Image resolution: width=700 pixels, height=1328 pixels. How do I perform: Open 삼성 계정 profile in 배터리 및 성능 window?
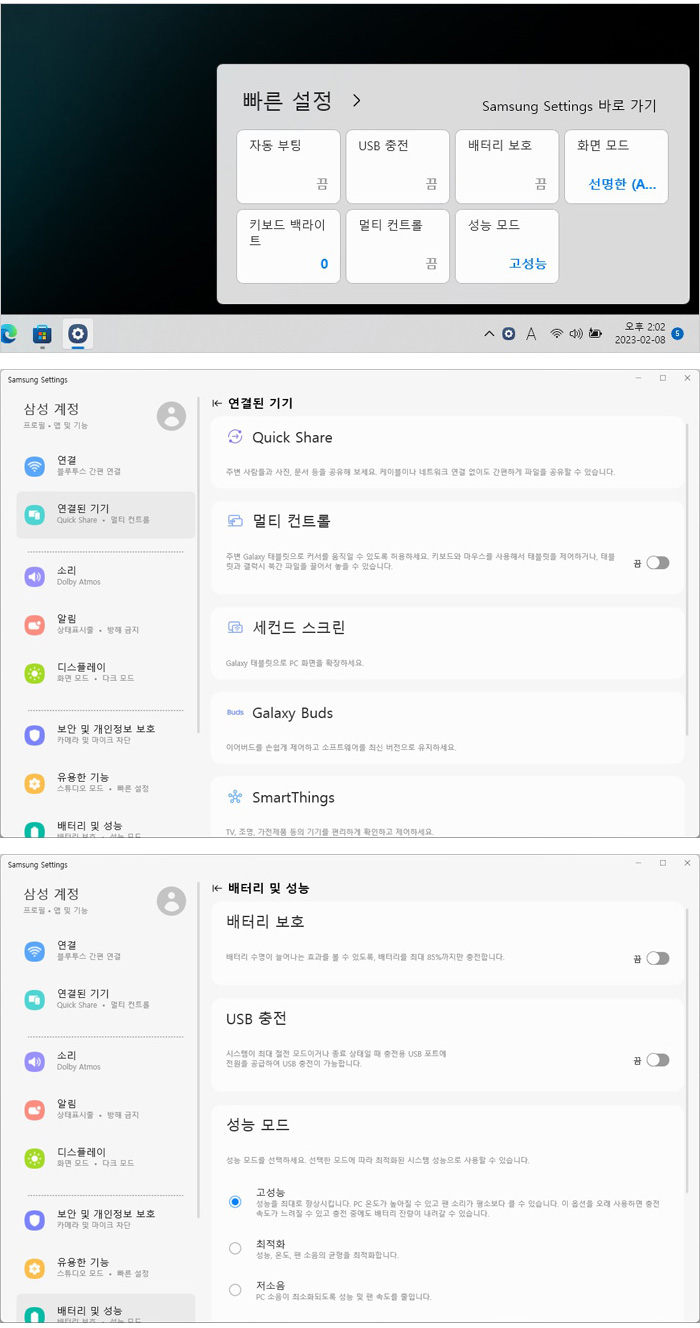coord(106,901)
